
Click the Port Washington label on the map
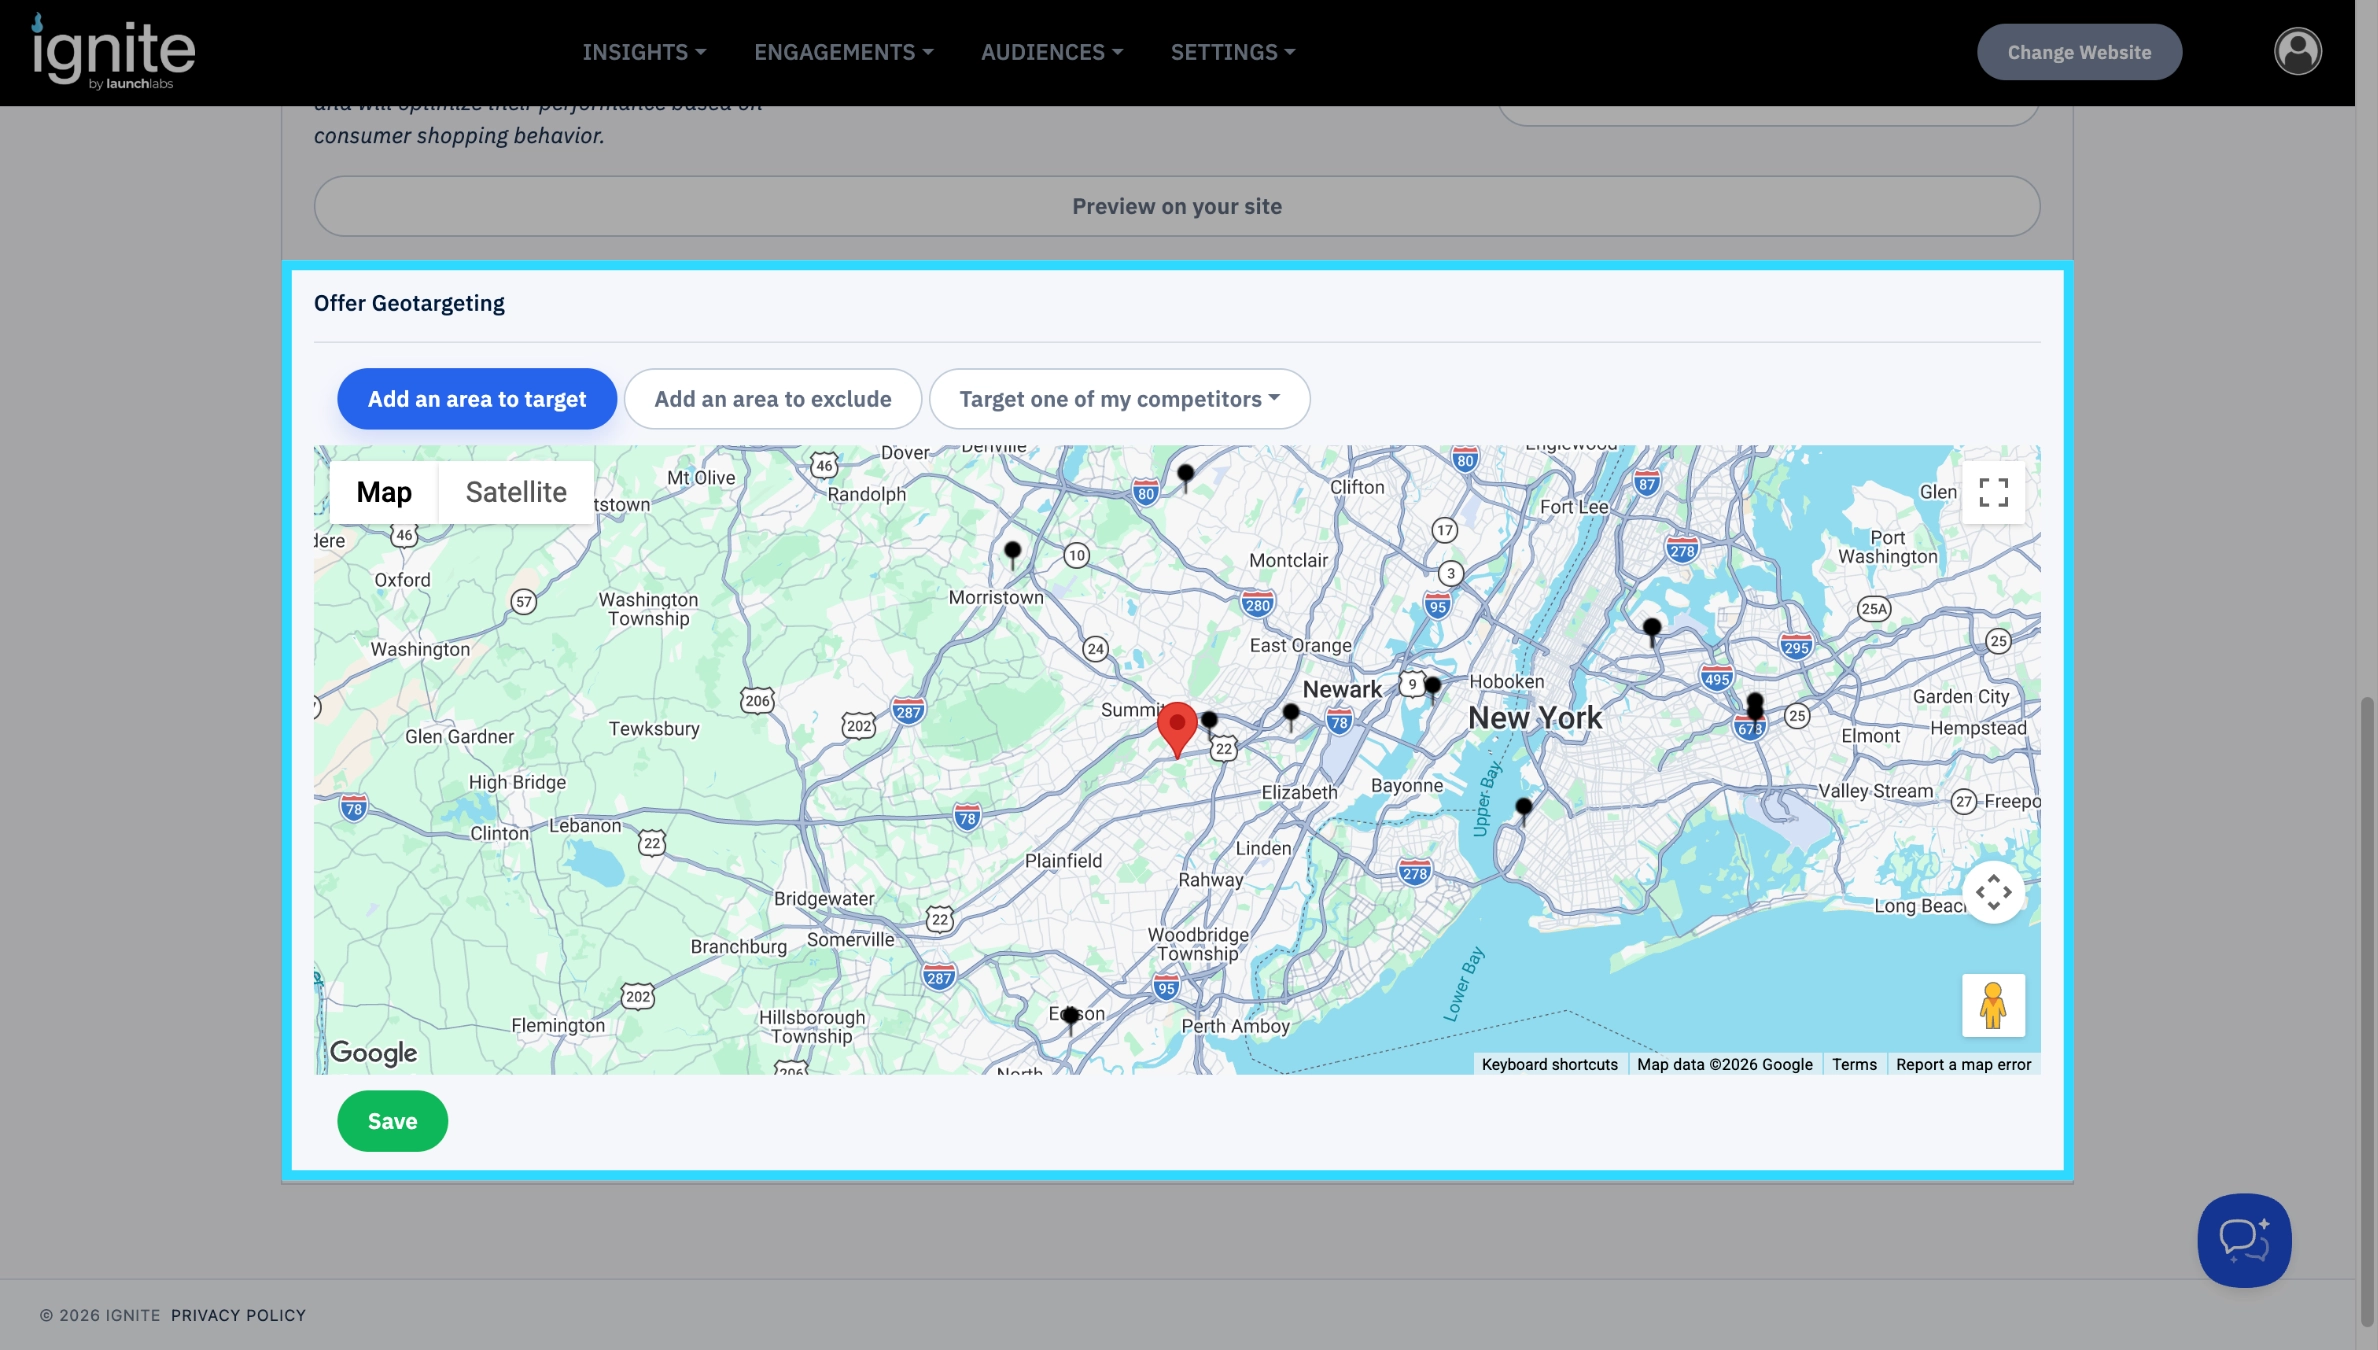1888,547
